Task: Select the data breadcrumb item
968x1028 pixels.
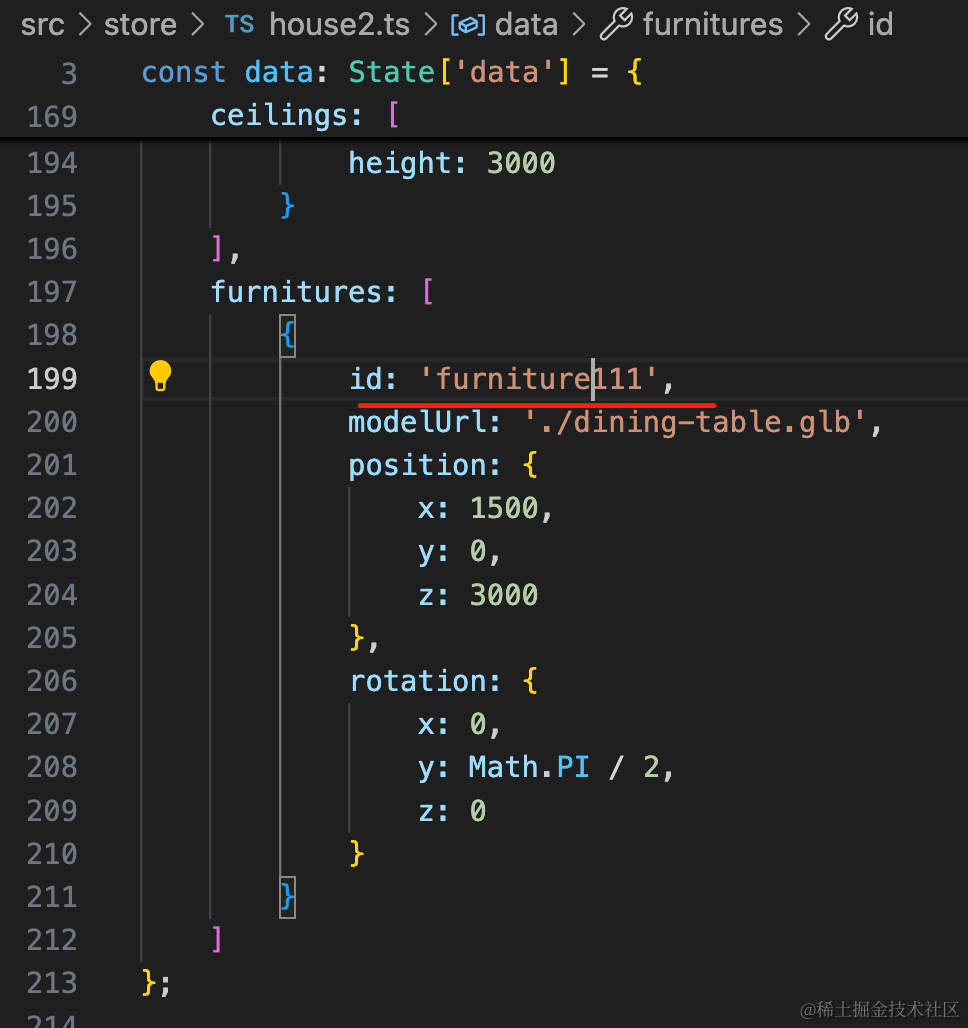Action: (526, 25)
